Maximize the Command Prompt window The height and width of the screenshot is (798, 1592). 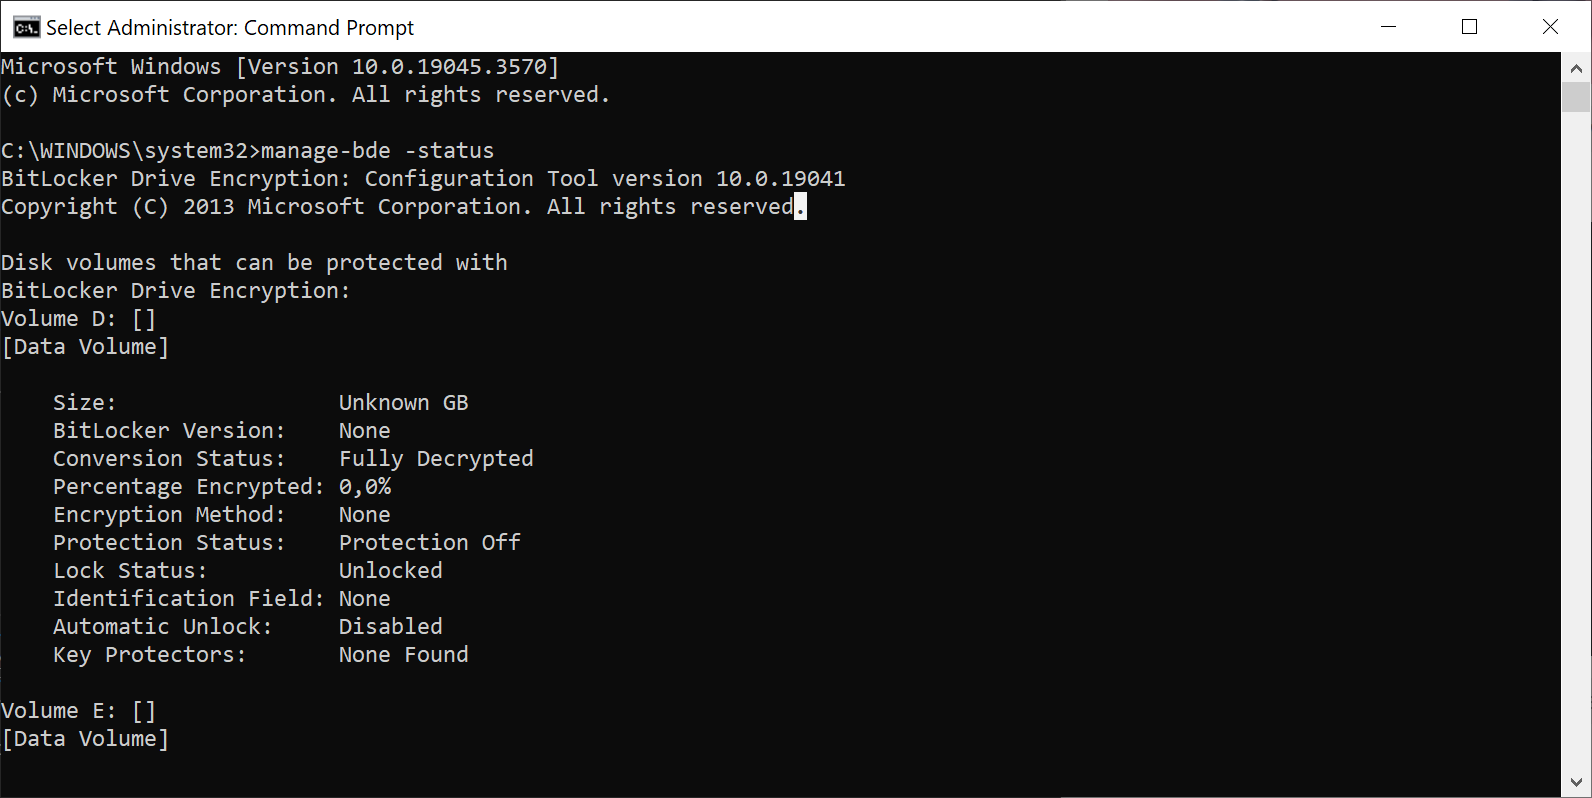1469,27
